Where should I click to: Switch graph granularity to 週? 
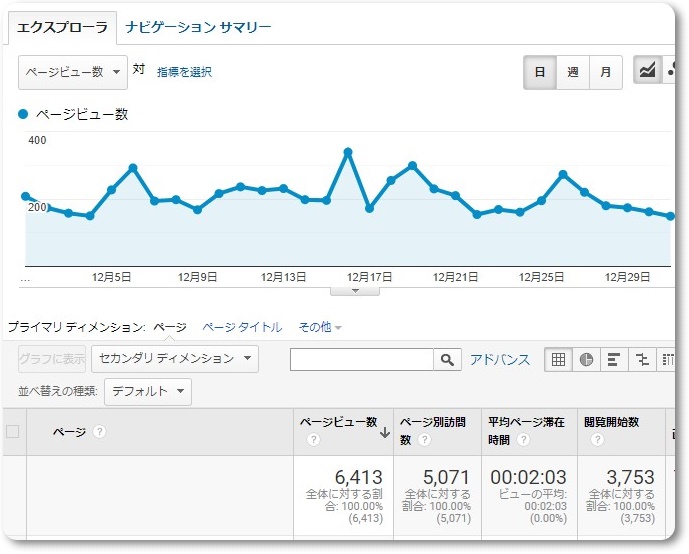(572, 72)
